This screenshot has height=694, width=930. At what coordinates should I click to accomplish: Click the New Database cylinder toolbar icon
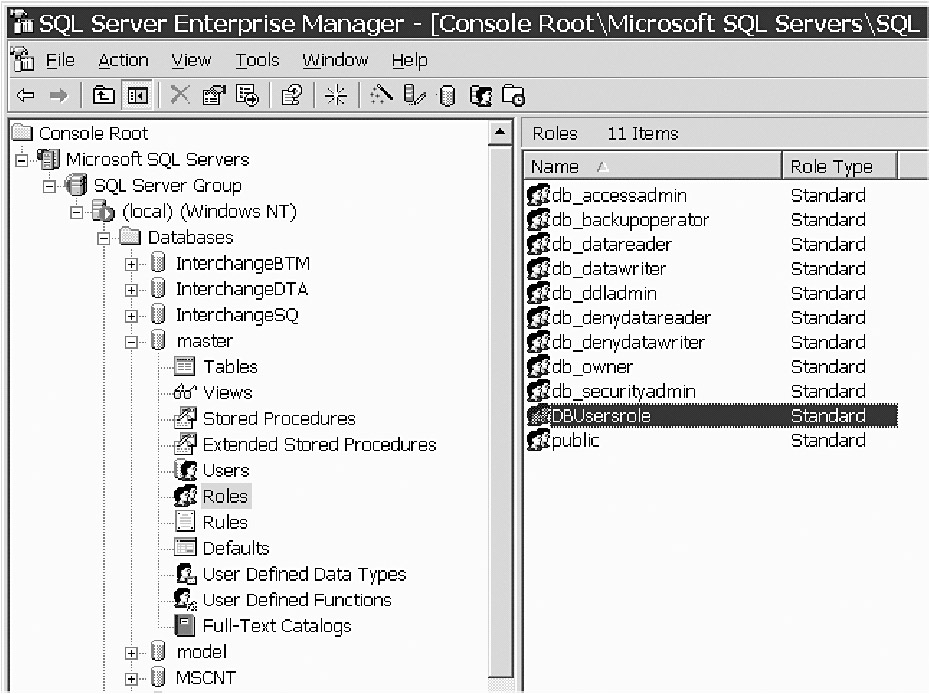(447, 96)
